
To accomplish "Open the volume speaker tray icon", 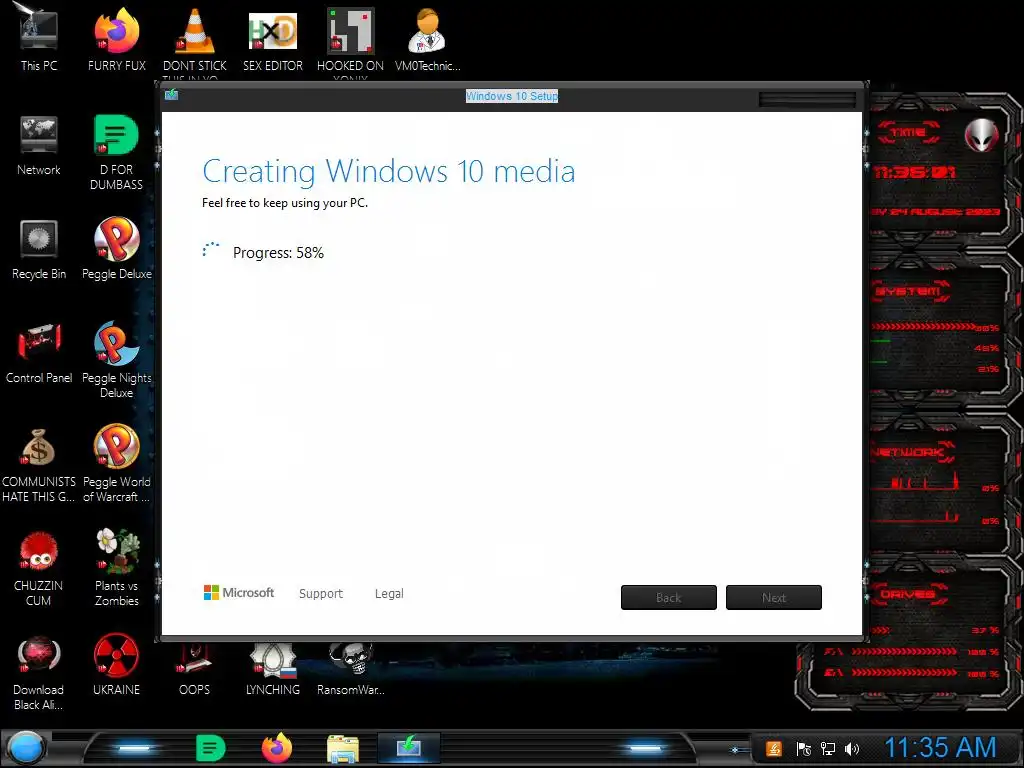I will pyautogui.click(x=852, y=748).
